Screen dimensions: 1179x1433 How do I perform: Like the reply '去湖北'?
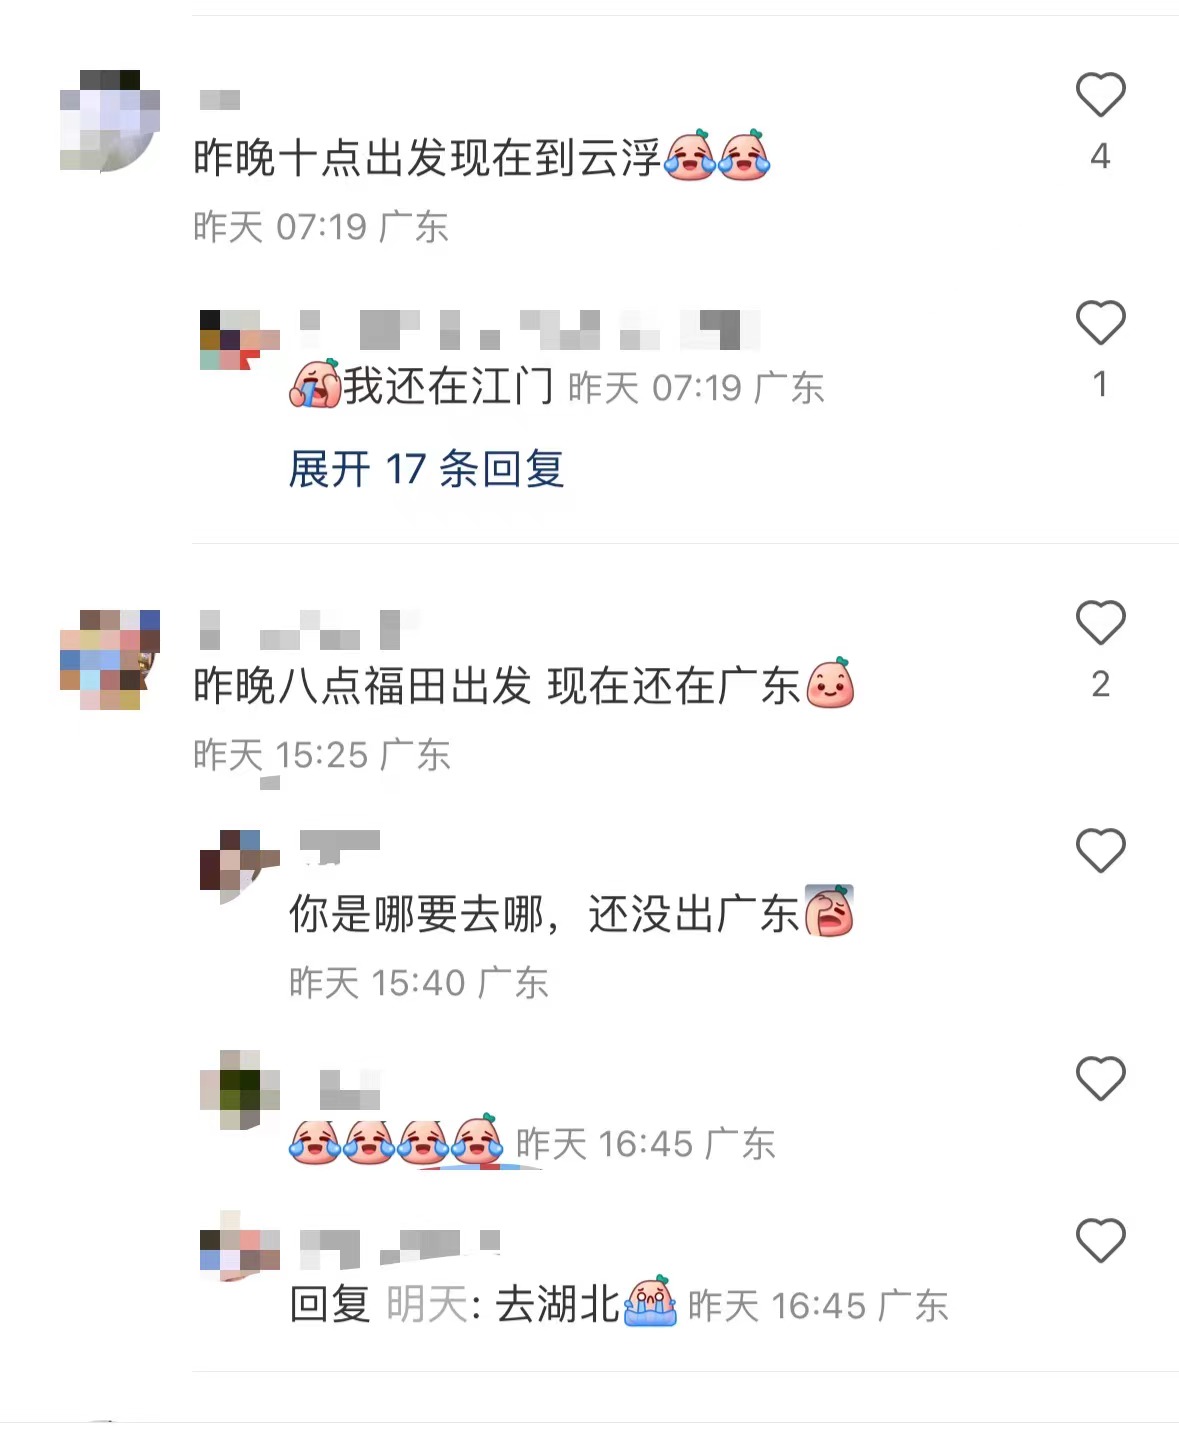click(x=1100, y=1241)
